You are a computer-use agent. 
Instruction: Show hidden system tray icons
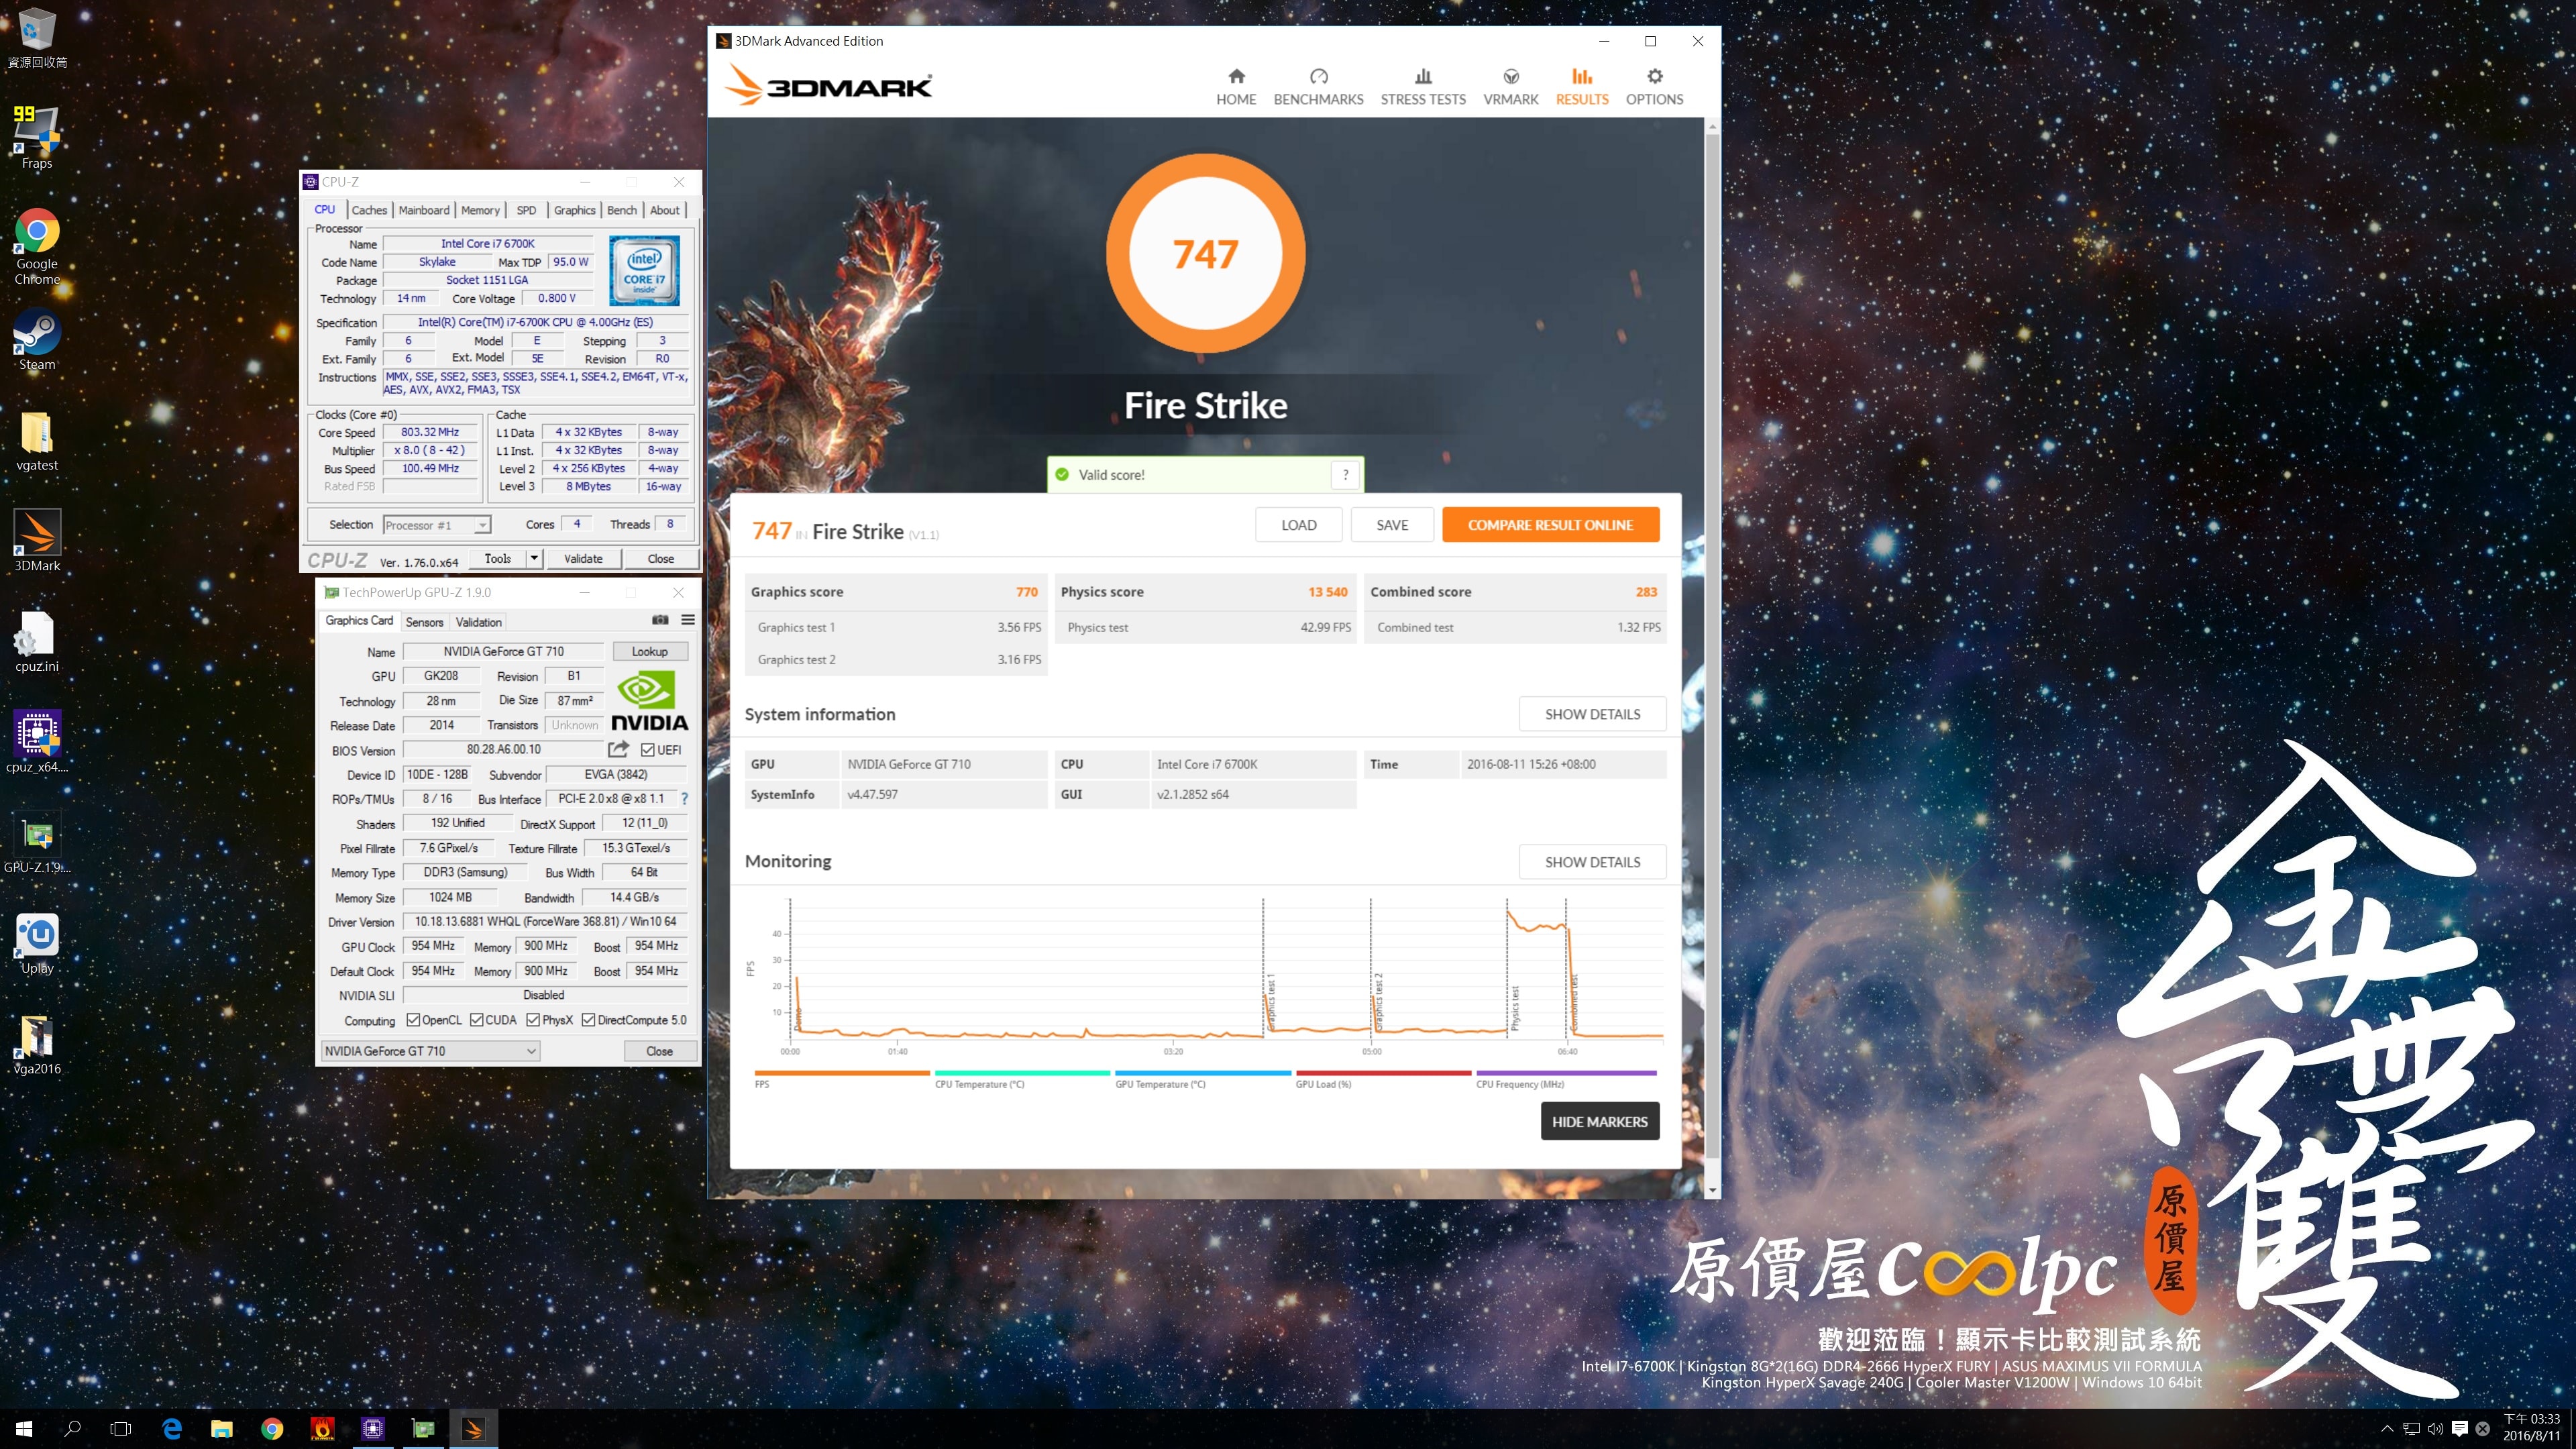pyautogui.click(x=2387, y=1428)
